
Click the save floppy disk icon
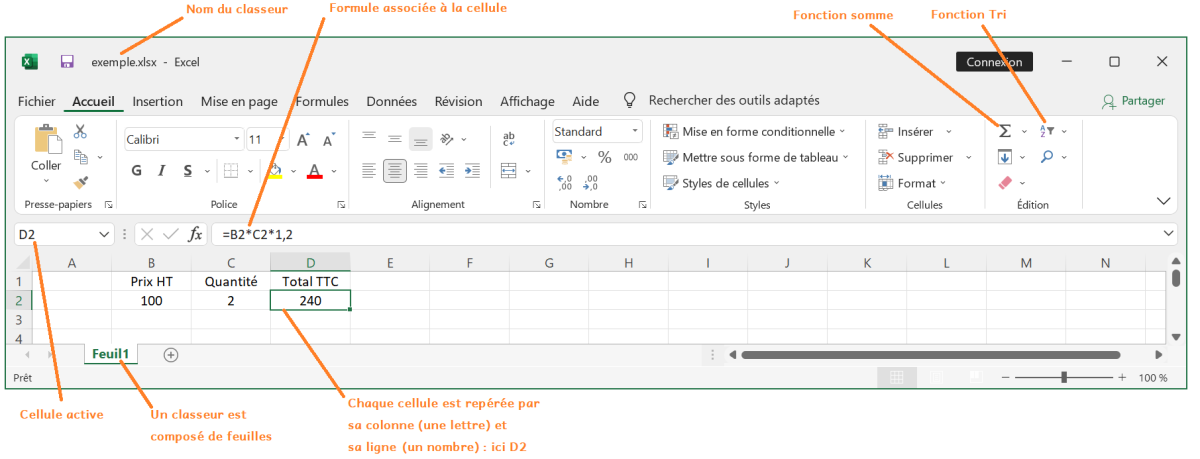click(x=67, y=62)
